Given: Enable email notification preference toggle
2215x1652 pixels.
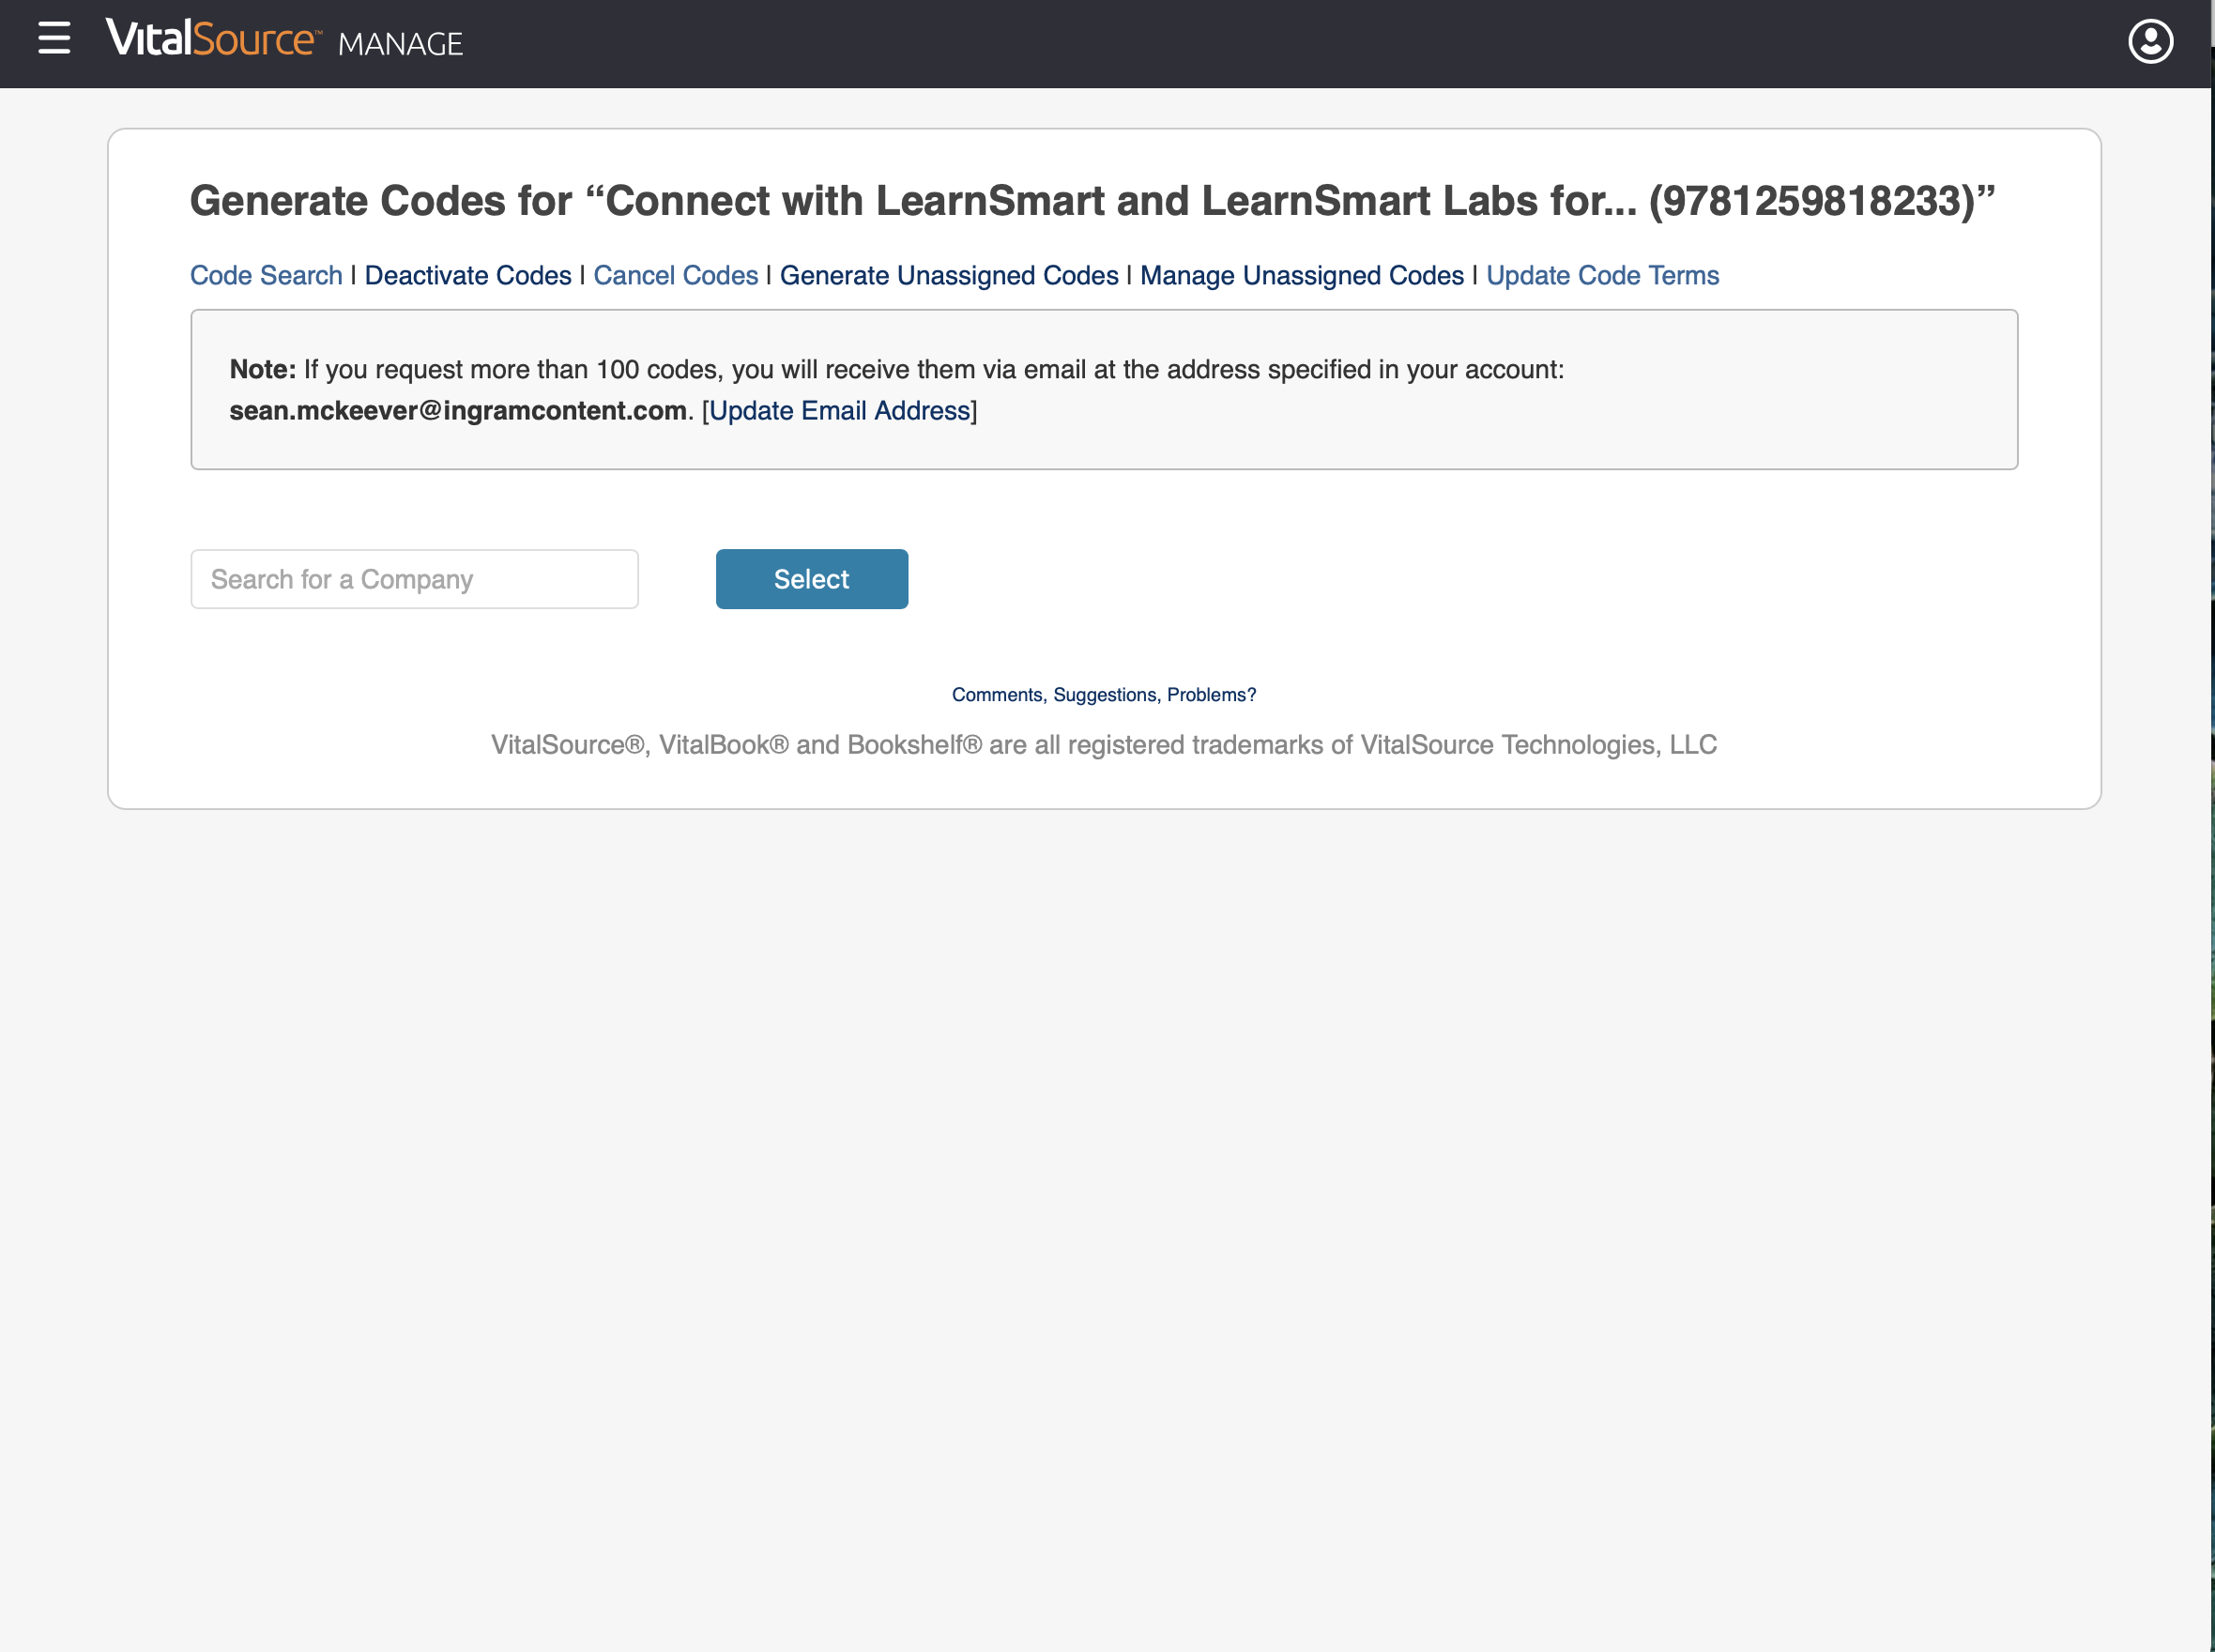Looking at the screenshot, I should pyautogui.click(x=839, y=409).
